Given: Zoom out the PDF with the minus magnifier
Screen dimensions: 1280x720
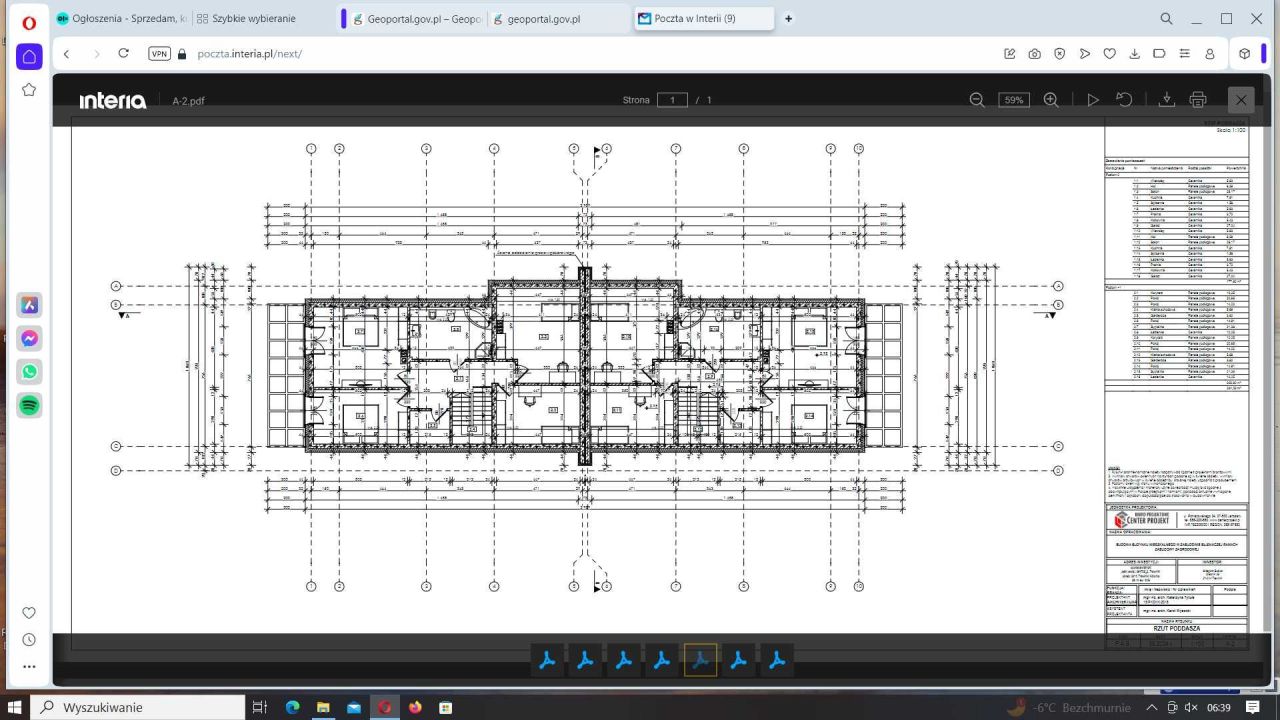Looking at the screenshot, I should [x=977, y=100].
